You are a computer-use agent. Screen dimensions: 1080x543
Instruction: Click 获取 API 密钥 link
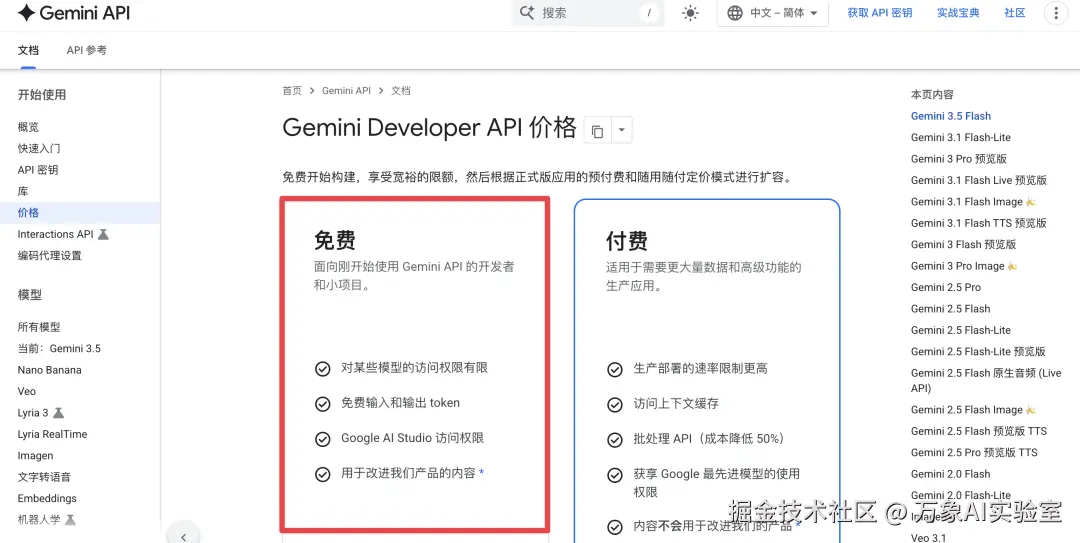point(880,13)
